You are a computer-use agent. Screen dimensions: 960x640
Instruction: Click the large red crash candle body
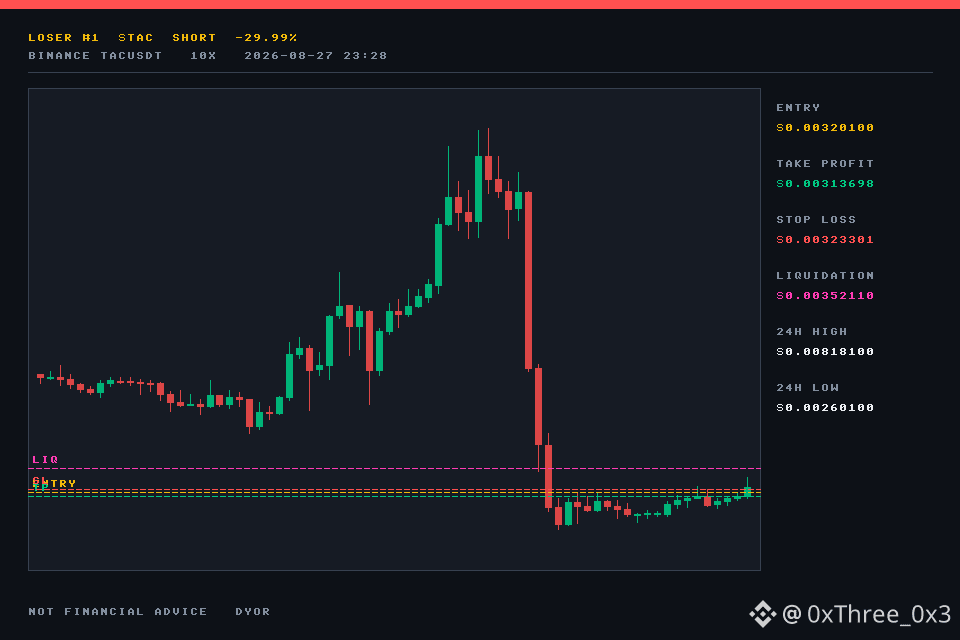coord(528,280)
